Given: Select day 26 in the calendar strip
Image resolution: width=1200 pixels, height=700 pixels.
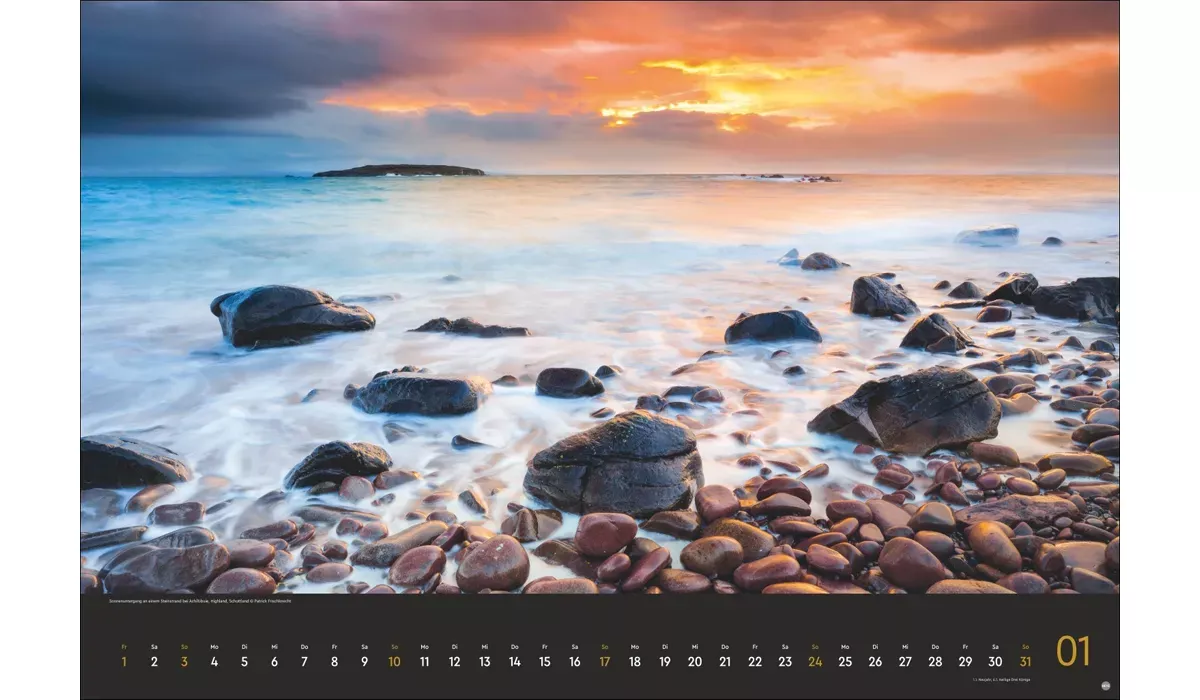Looking at the screenshot, I should click(875, 656).
